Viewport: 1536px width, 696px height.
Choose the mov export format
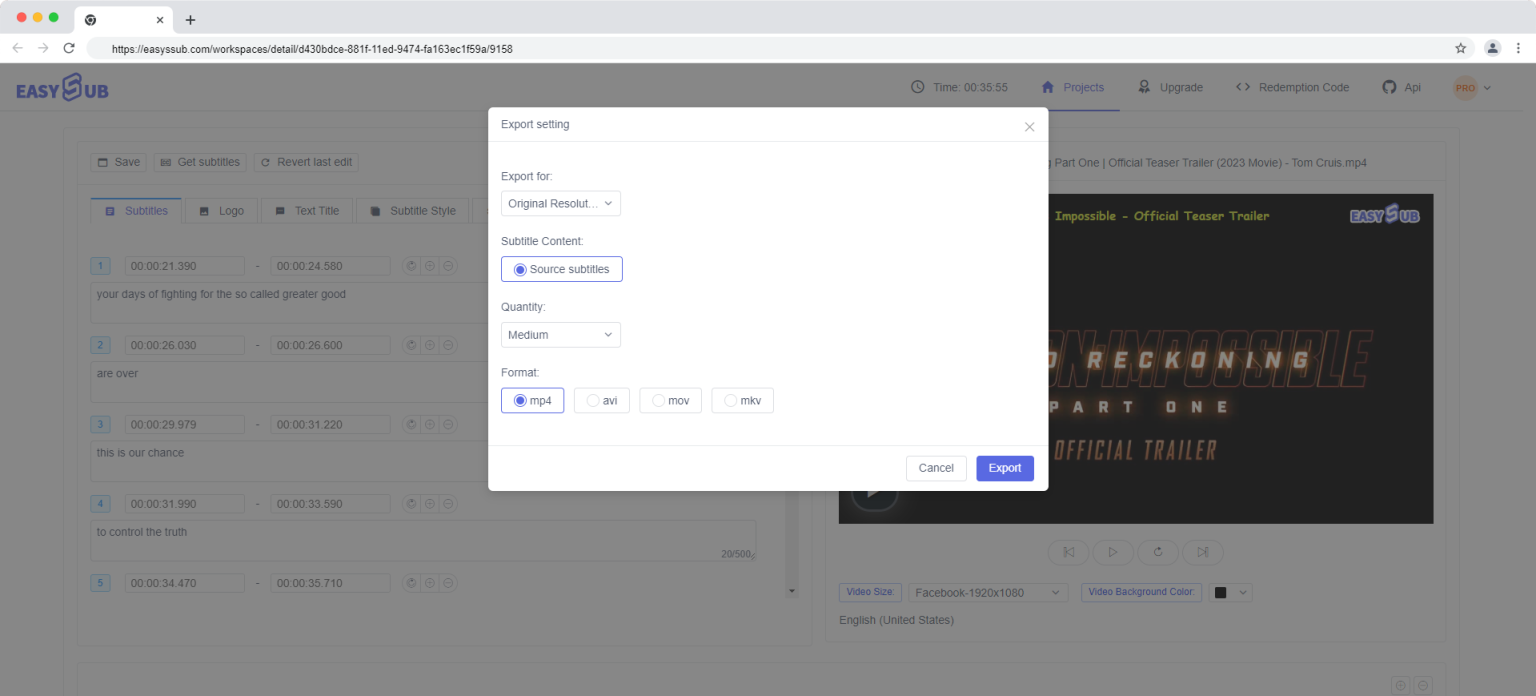pyautogui.click(x=670, y=401)
